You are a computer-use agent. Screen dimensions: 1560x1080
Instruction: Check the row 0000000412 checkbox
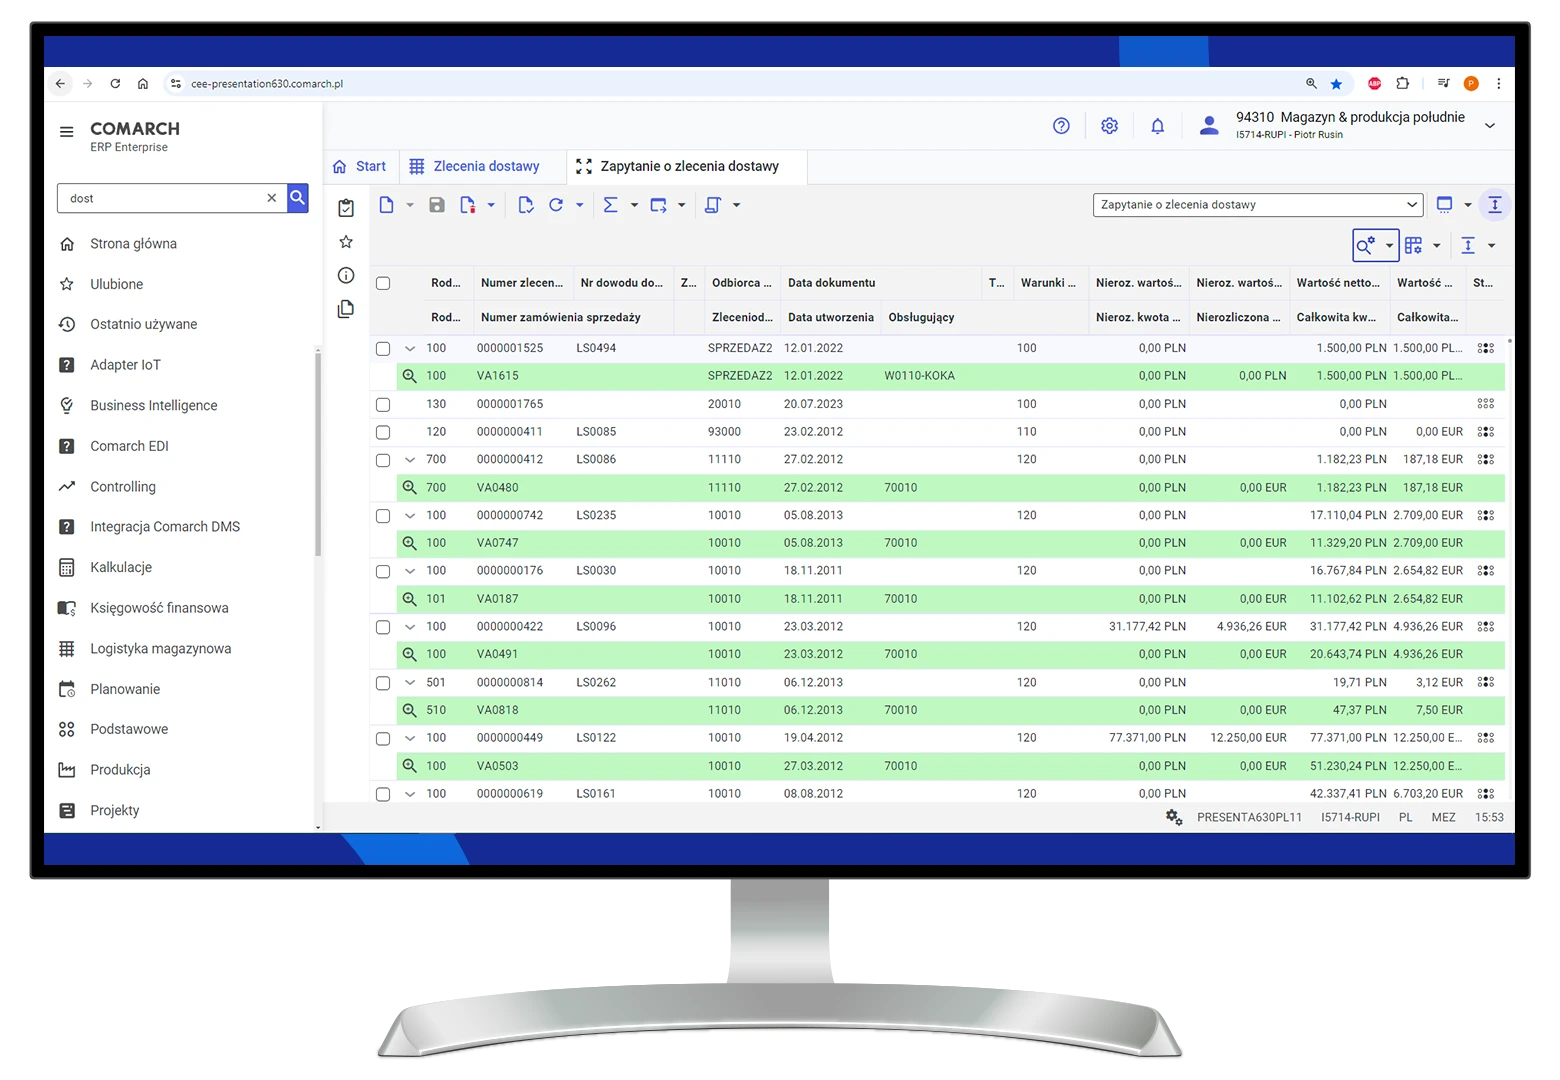[x=383, y=460]
